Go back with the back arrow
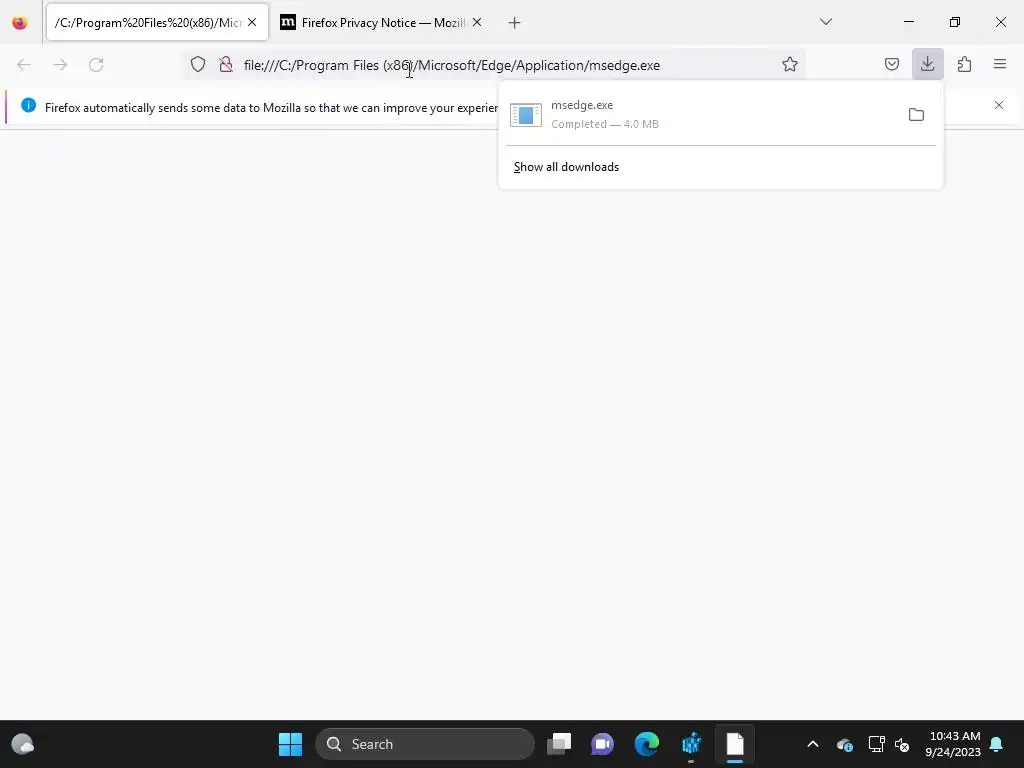The width and height of the screenshot is (1024, 768). (x=24, y=65)
